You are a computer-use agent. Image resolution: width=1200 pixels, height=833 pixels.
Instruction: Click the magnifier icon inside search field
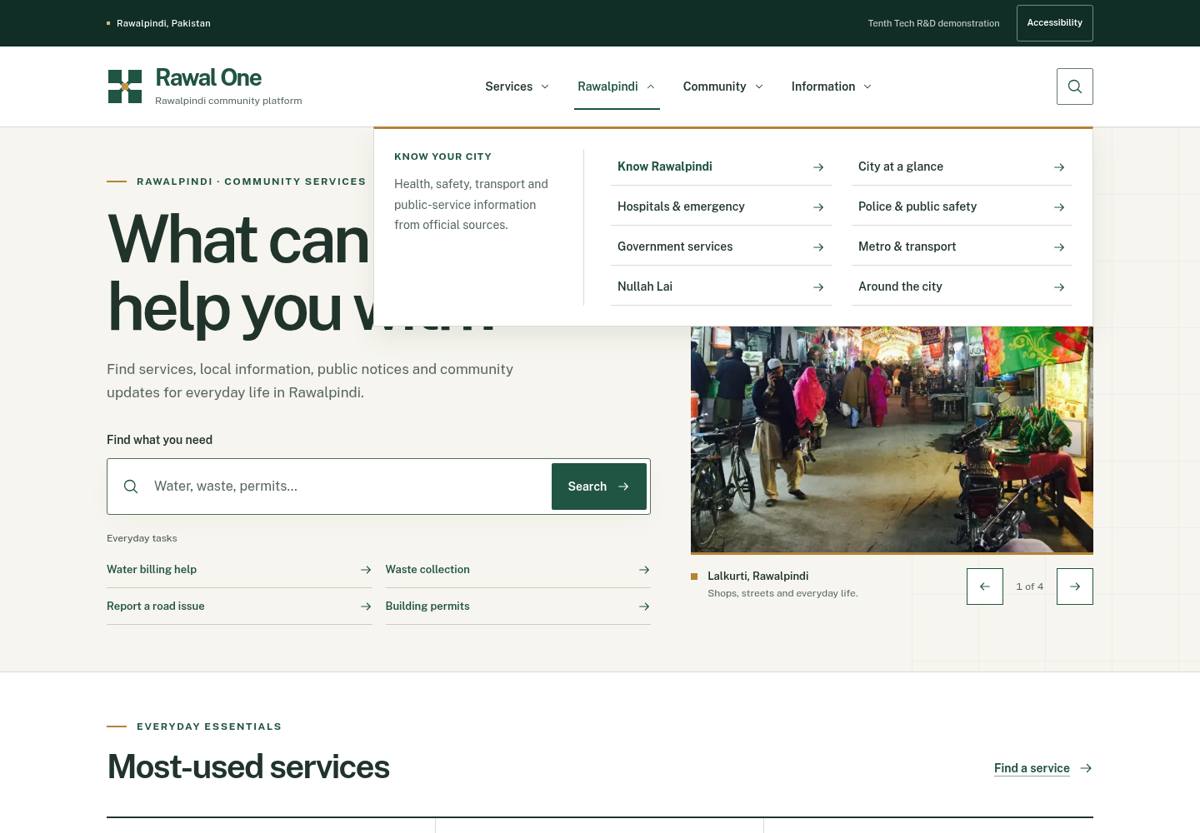pos(131,486)
